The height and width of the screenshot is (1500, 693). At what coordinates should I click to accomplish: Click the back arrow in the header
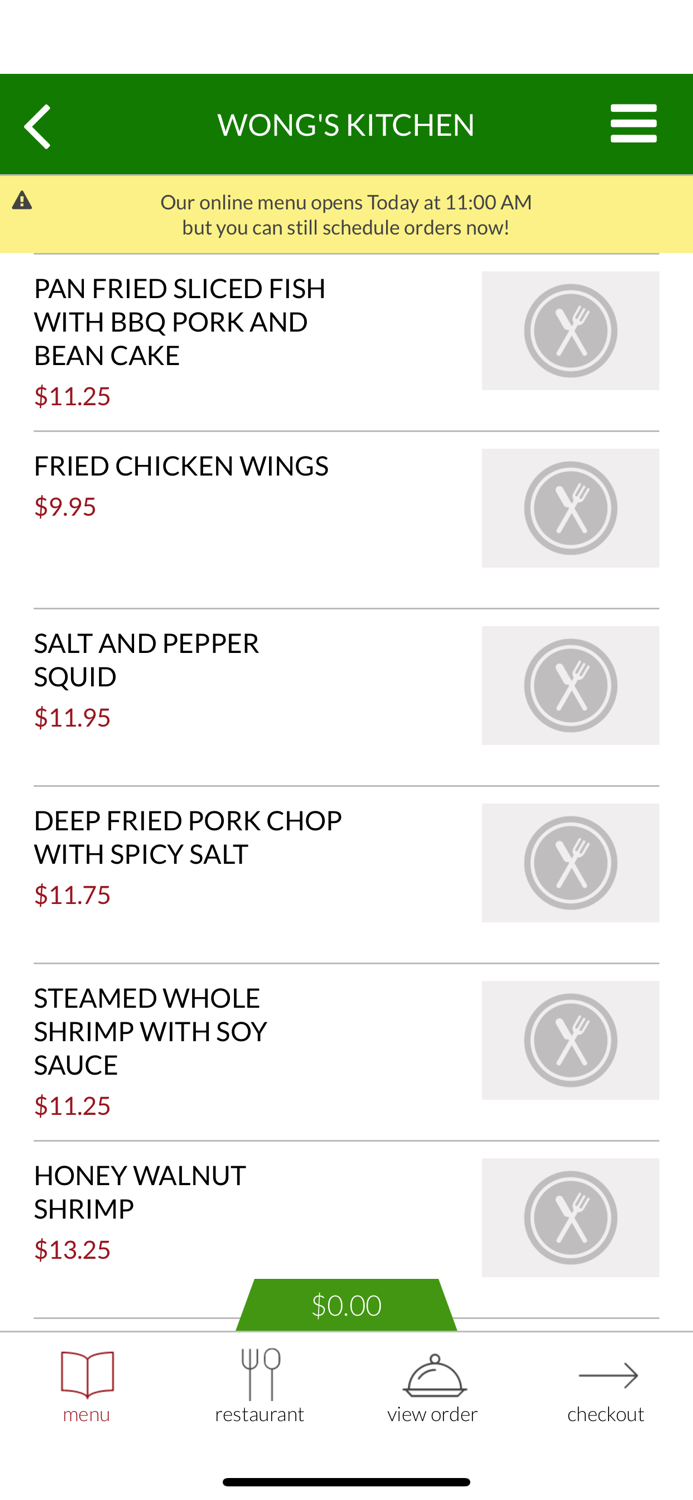[37, 125]
